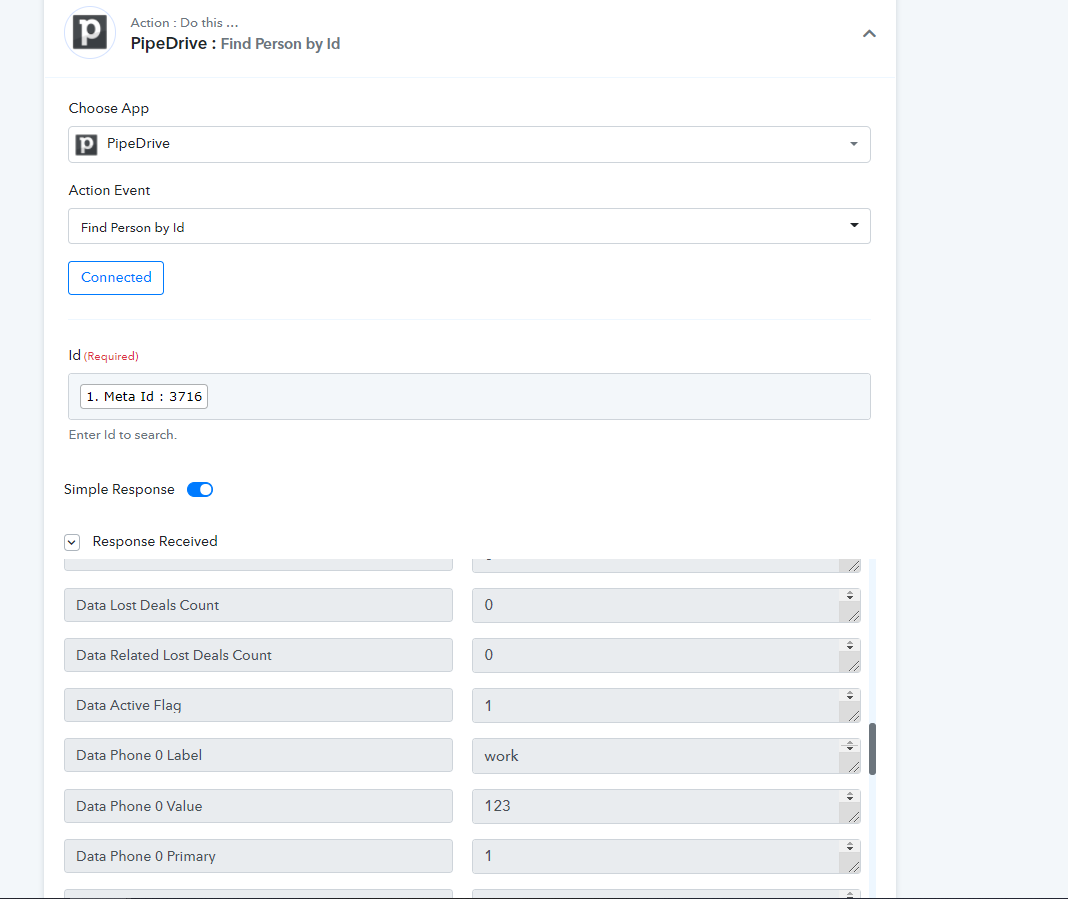Click the resize handle of the '123' value field
The height and width of the screenshot is (899, 1068).
pyautogui.click(x=853, y=816)
